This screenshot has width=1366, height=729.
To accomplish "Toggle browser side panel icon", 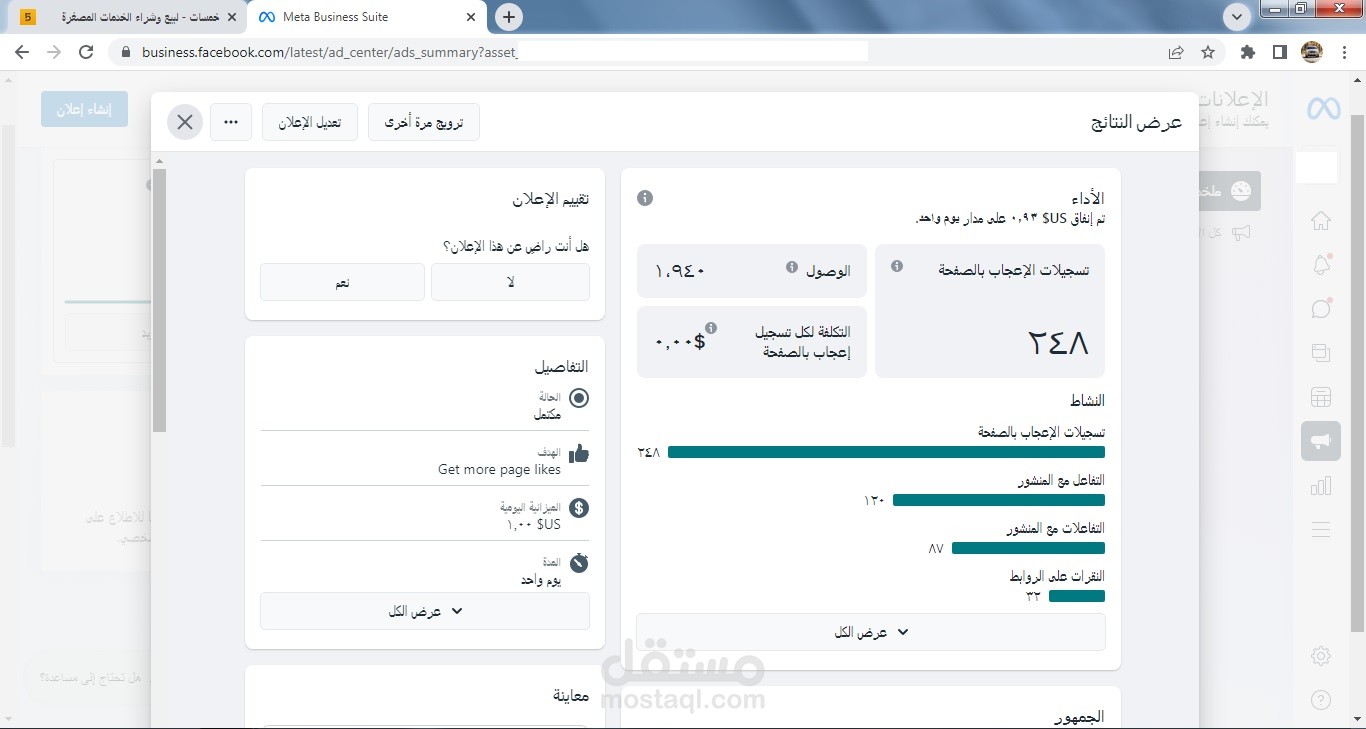I will (x=1279, y=52).
